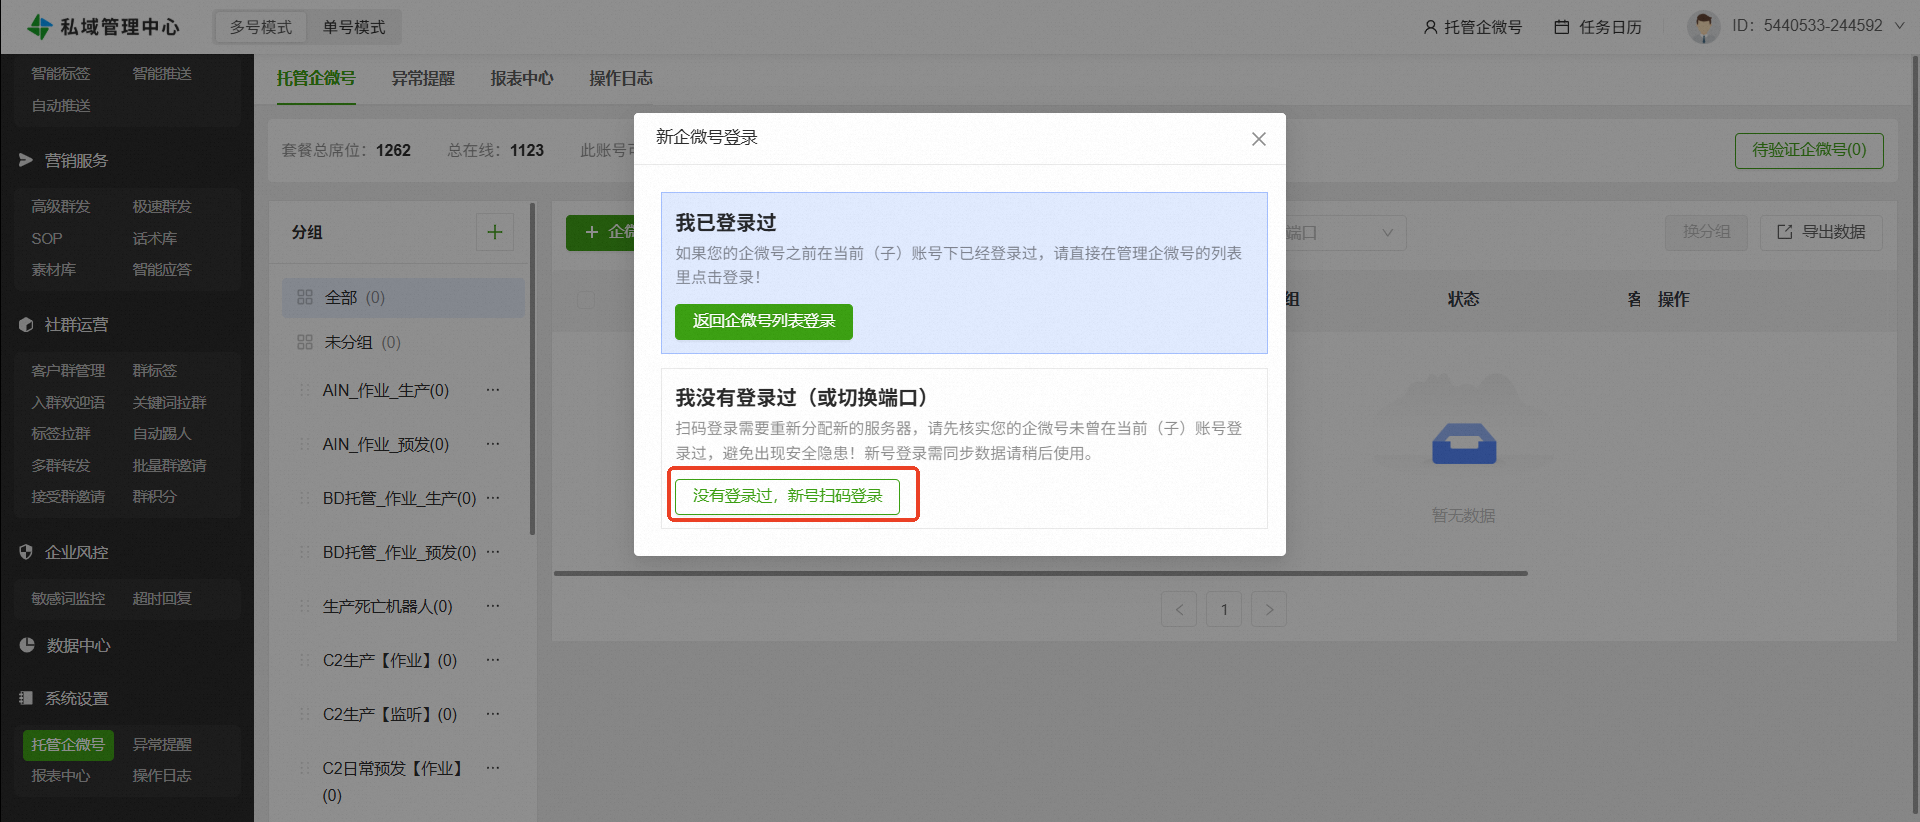This screenshot has width=1920, height=822.
Task: Open 客户群管理 in sidebar
Action: click(68, 371)
